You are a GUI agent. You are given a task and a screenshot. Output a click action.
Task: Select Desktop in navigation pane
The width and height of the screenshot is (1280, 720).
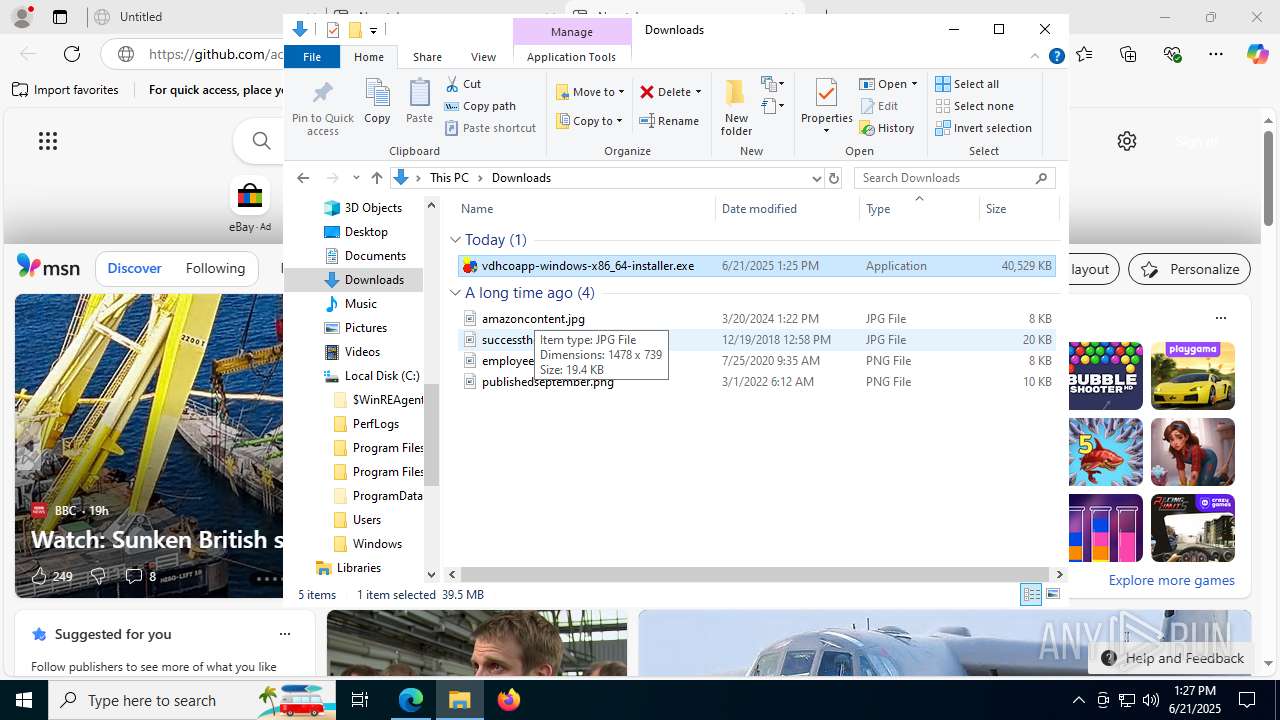[x=366, y=232]
